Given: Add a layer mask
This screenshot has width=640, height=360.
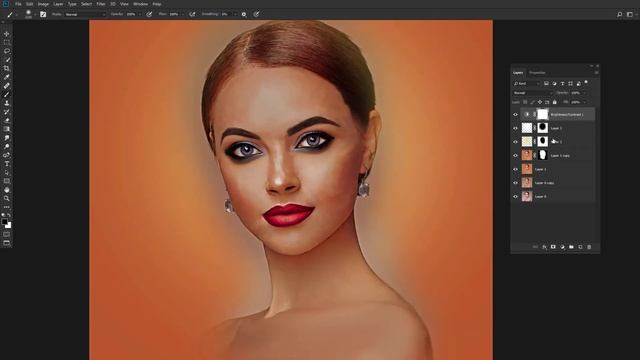Looking at the screenshot, I should click(553, 247).
